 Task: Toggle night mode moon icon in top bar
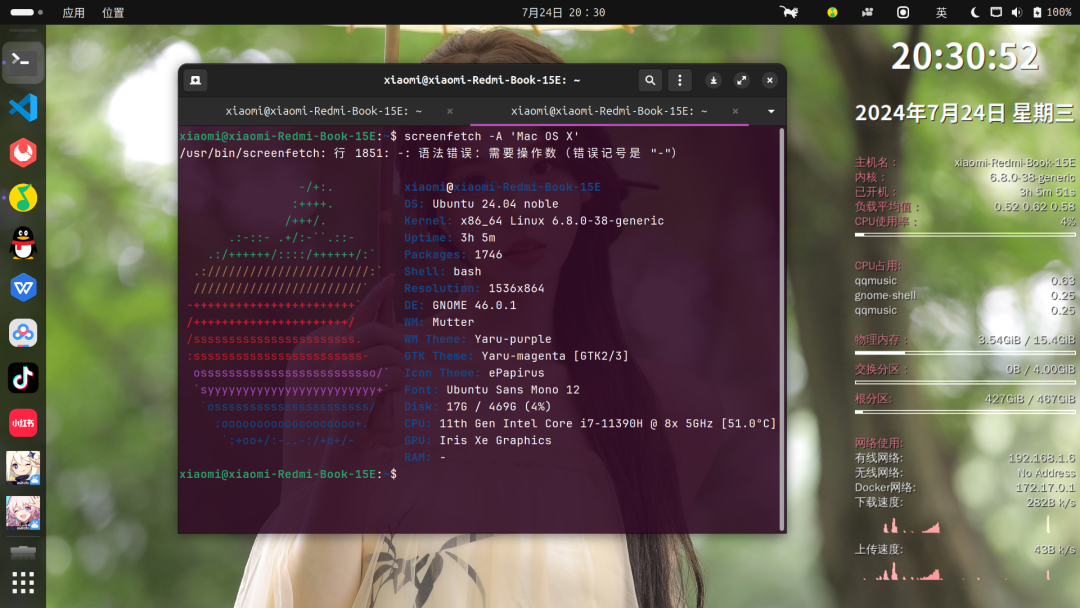pos(975,12)
